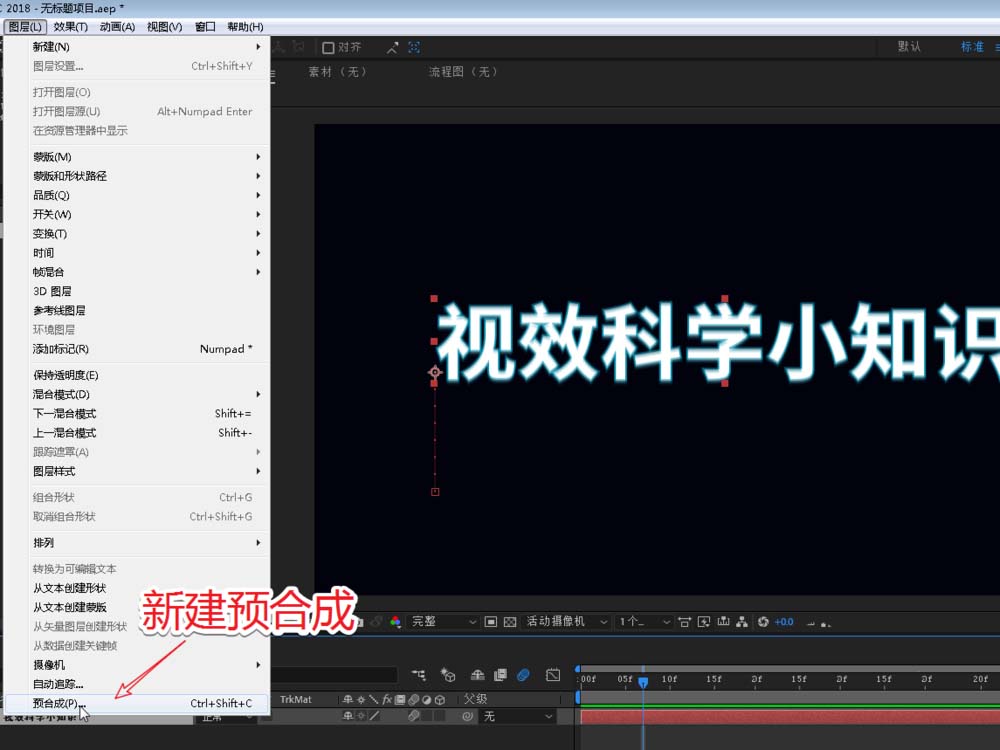
Task: Open the 完整 resolution dropdown
Action: [440, 621]
